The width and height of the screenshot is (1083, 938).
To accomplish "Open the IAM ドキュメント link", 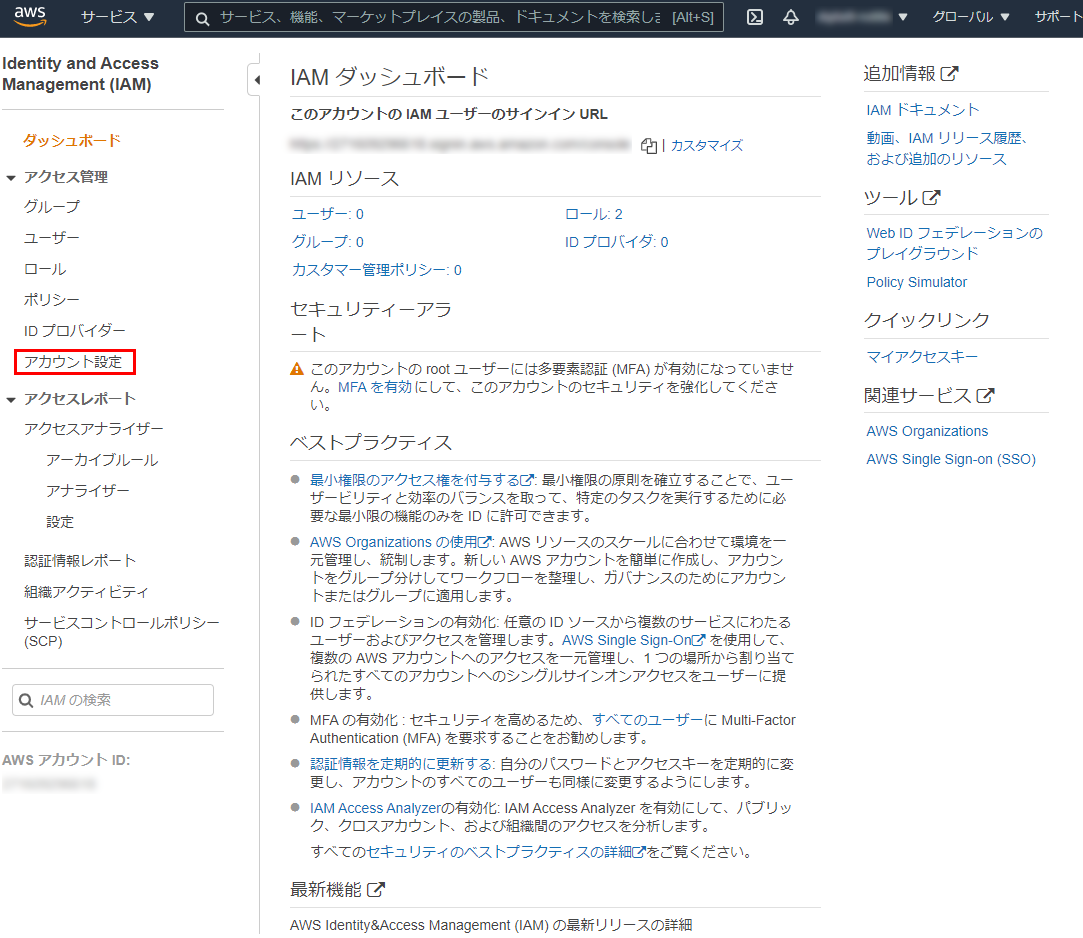I will tap(923, 111).
